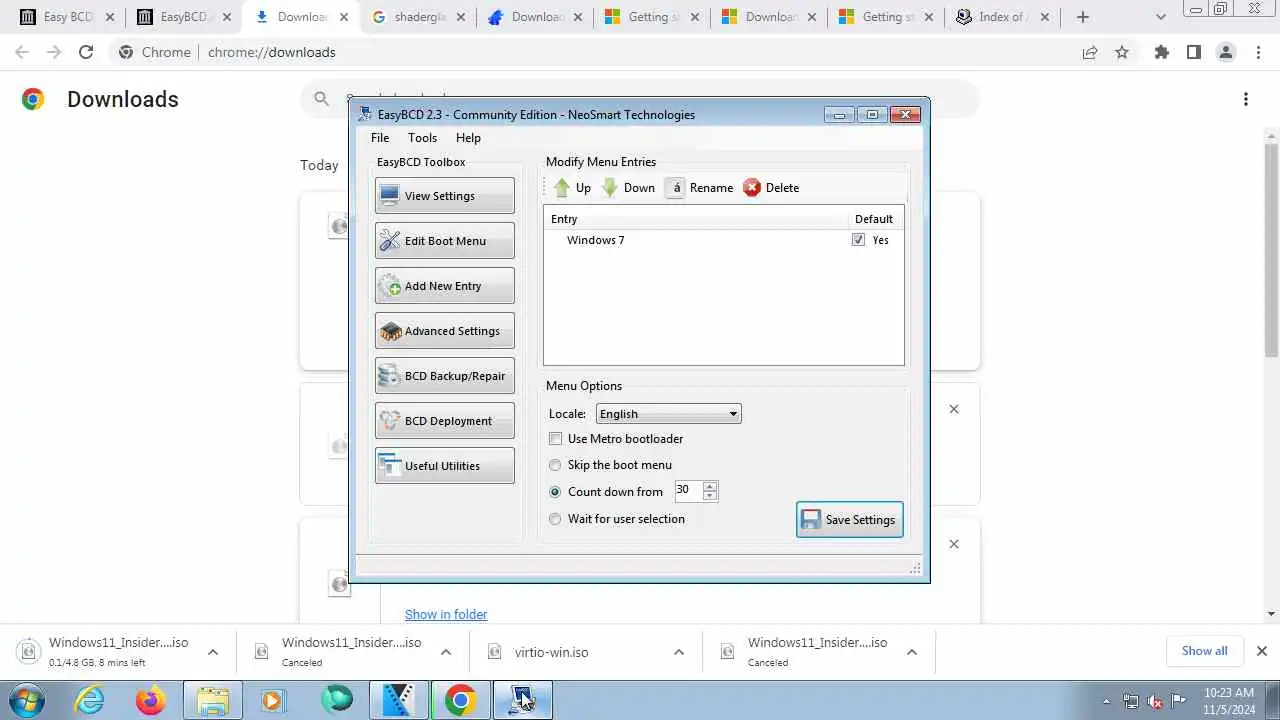Click the Chrome icon in taskbar

[x=460, y=700]
